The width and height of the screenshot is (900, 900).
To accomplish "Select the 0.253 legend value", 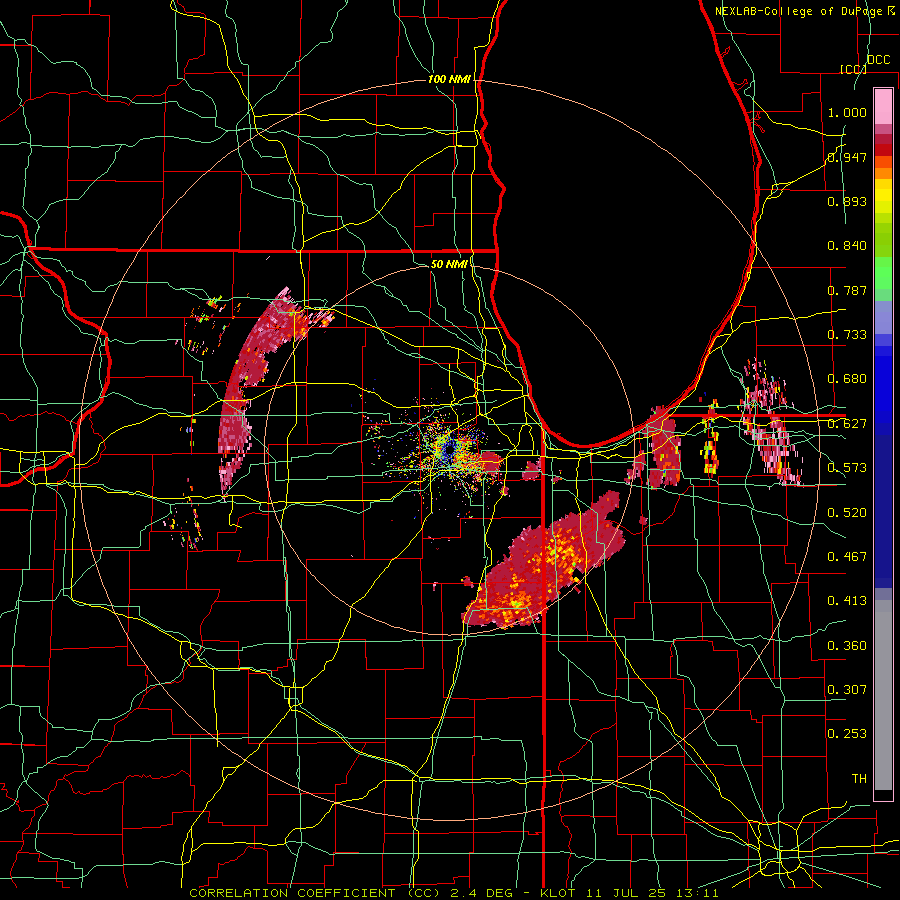I will click(x=847, y=734).
